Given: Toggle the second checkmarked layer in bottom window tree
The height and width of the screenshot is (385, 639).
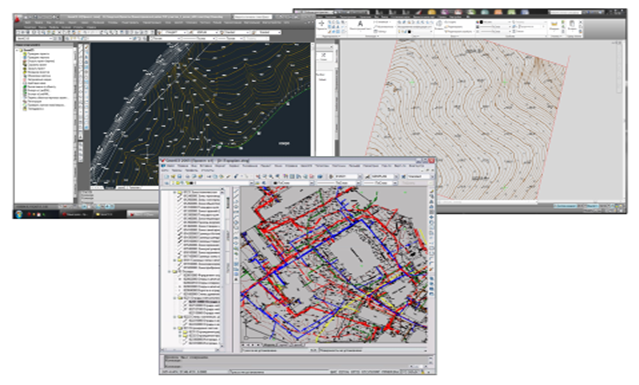Looking at the screenshot, I should pyautogui.click(x=180, y=200).
